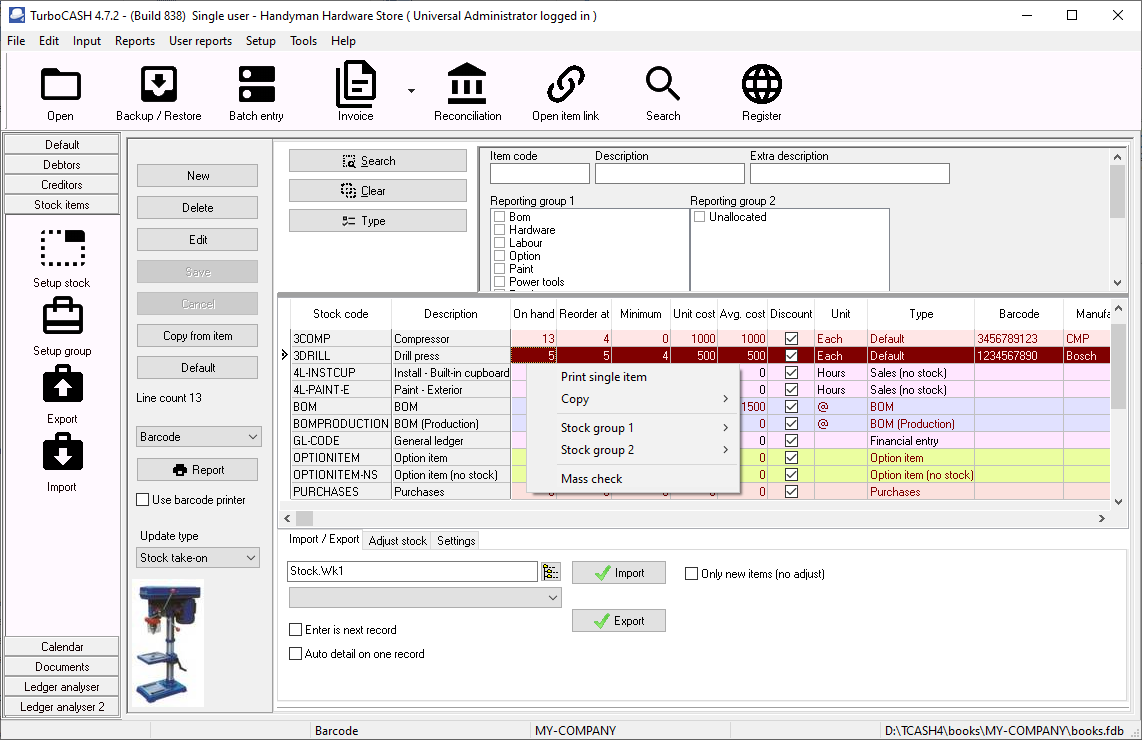Open the Invoice tool
Viewport: 1142px width, 740px height.
[355, 90]
